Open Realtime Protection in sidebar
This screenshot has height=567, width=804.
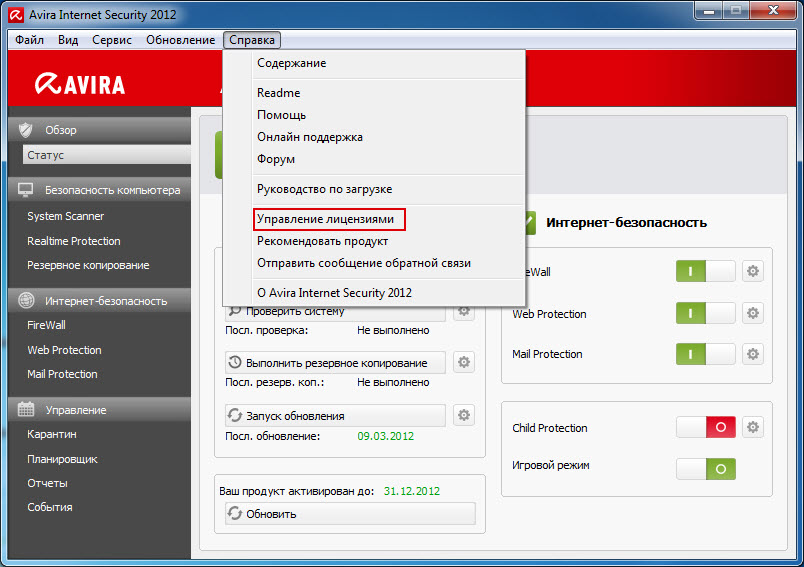click(x=74, y=241)
